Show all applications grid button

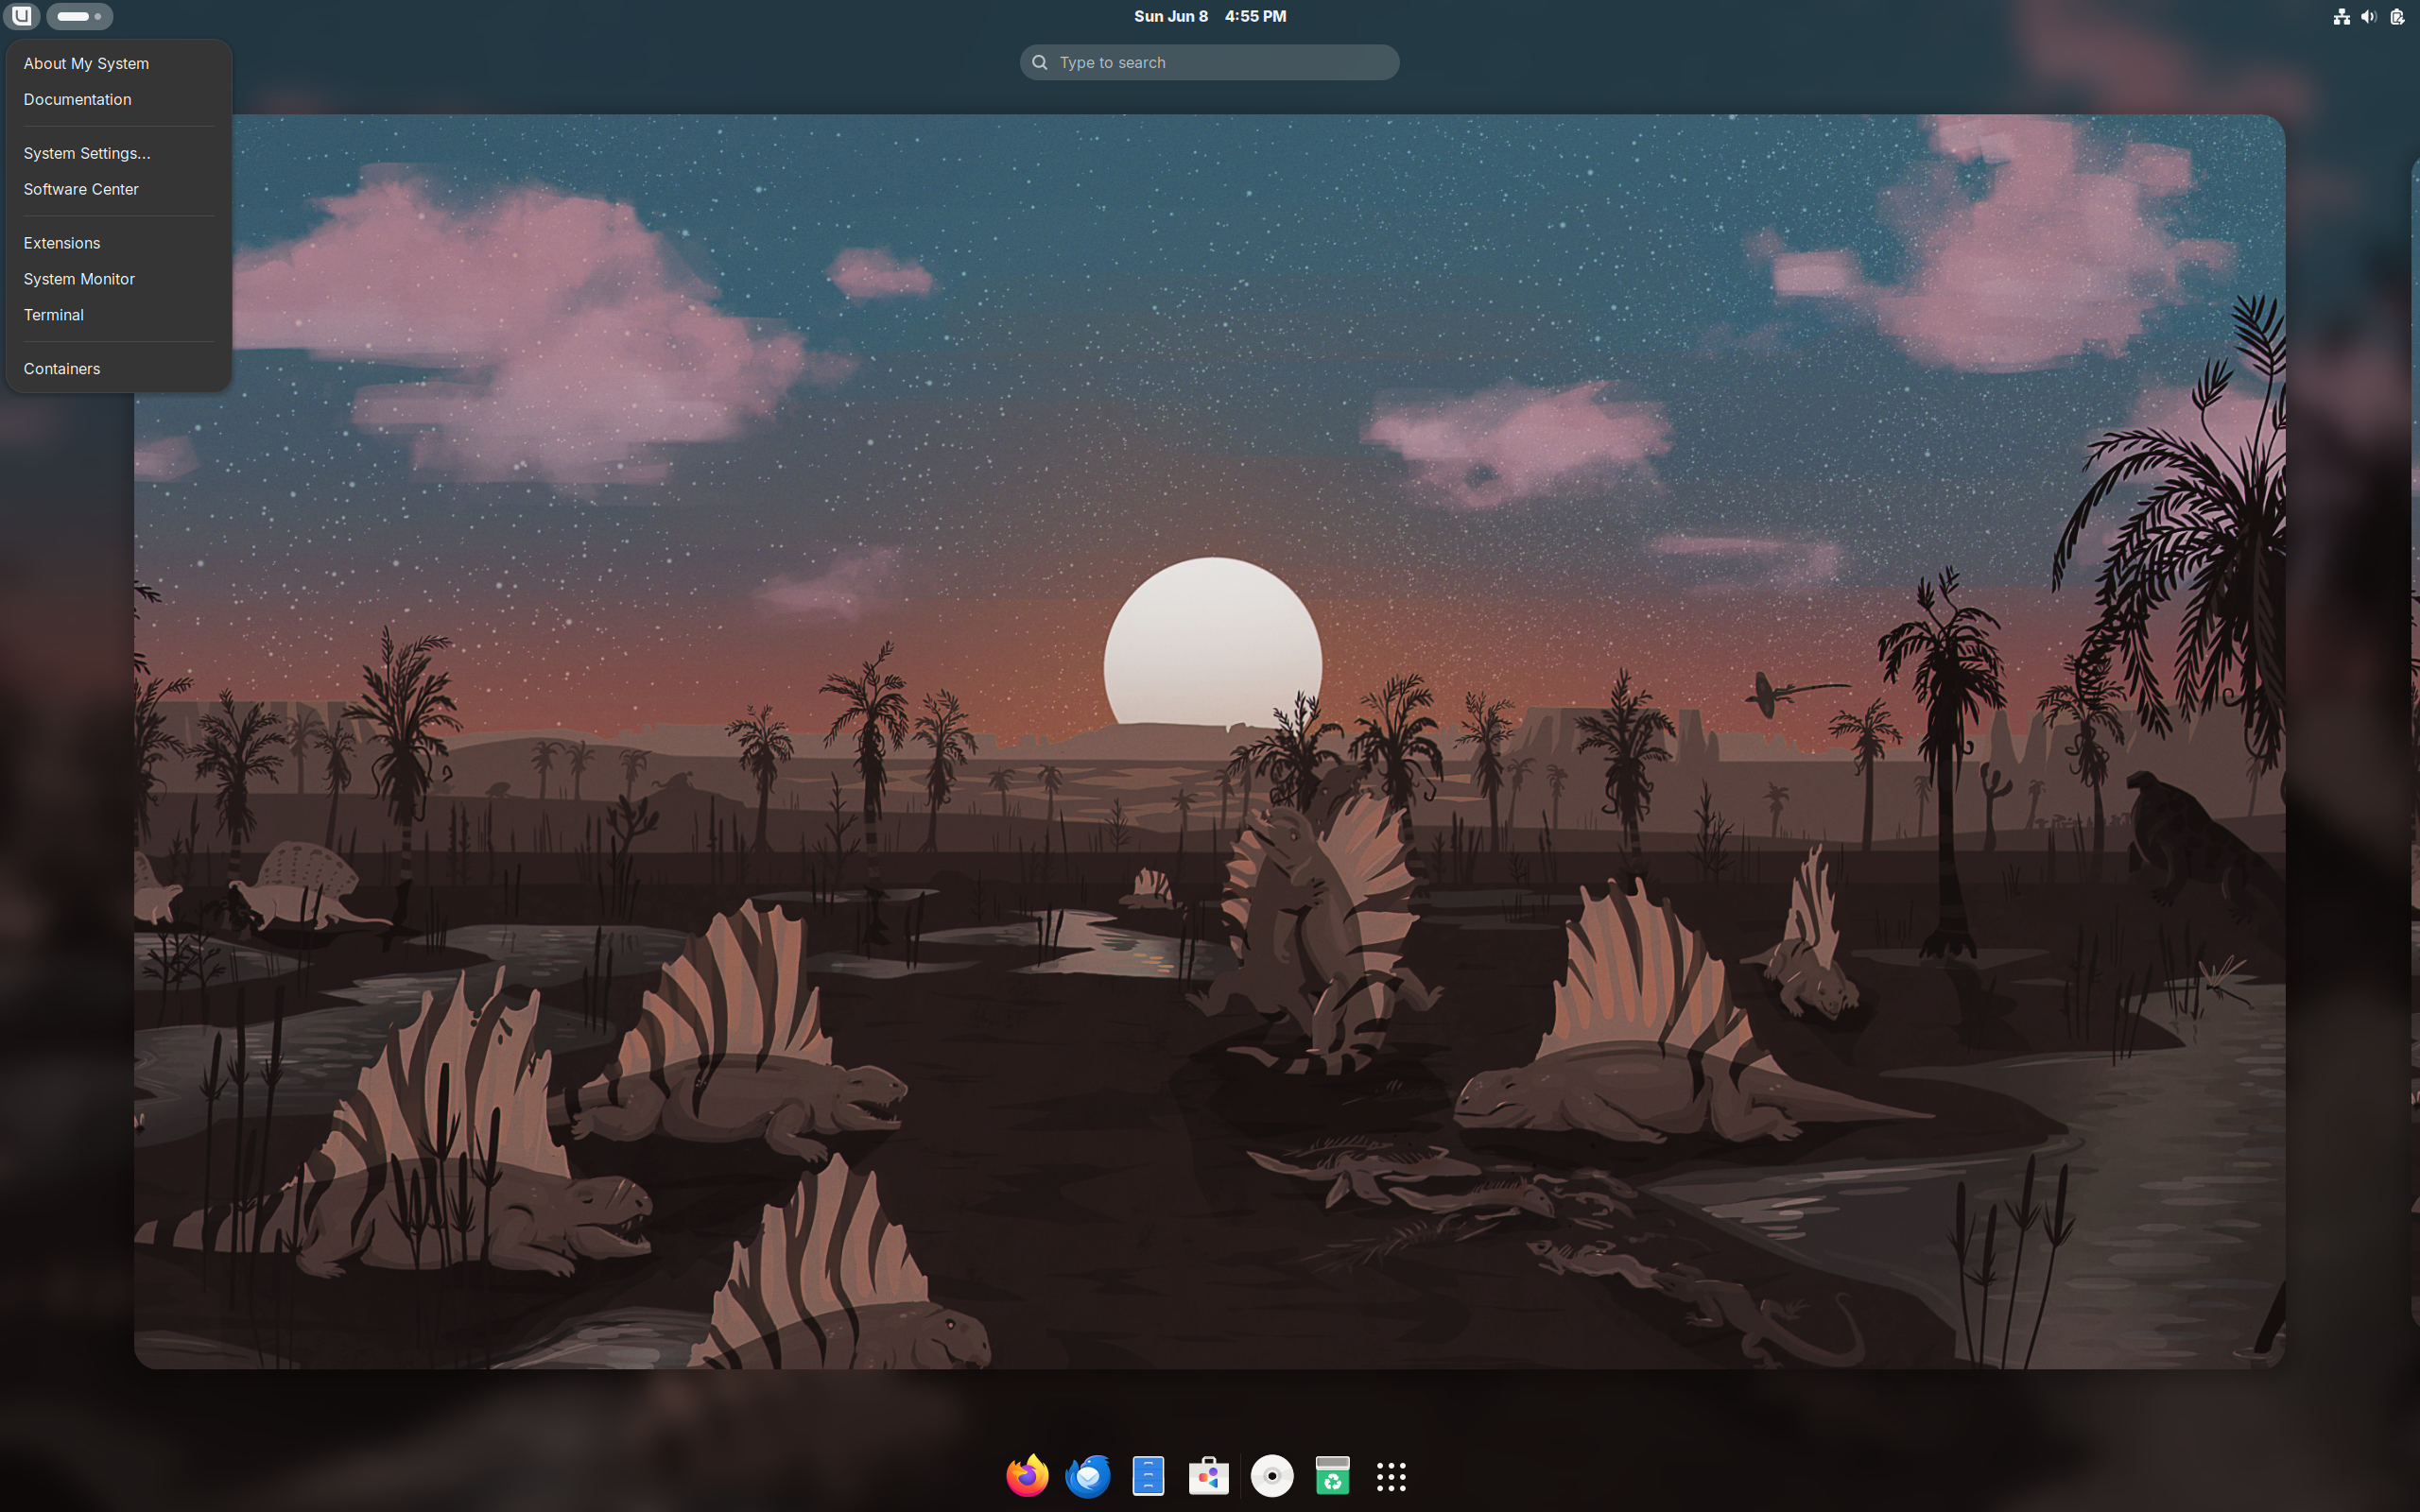click(x=1391, y=1476)
